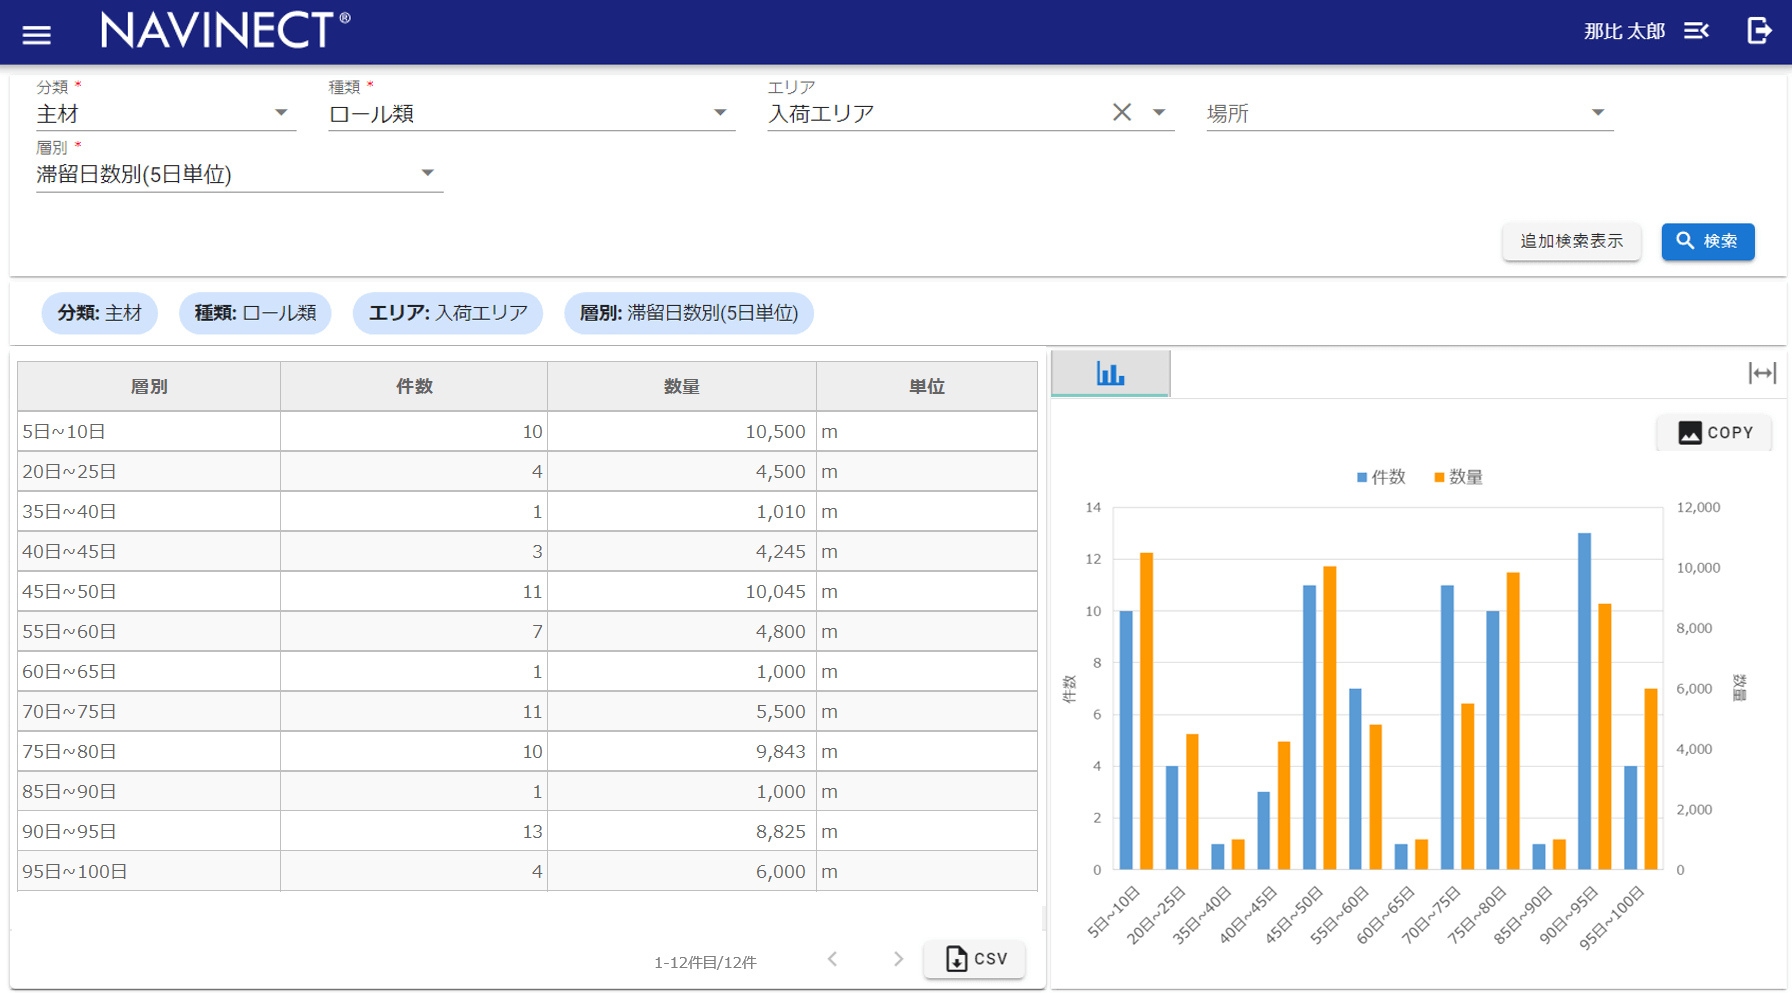Run search with 検索 button
The height and width of the screenshot is (993, 1792).
(x=1707, y=241)
